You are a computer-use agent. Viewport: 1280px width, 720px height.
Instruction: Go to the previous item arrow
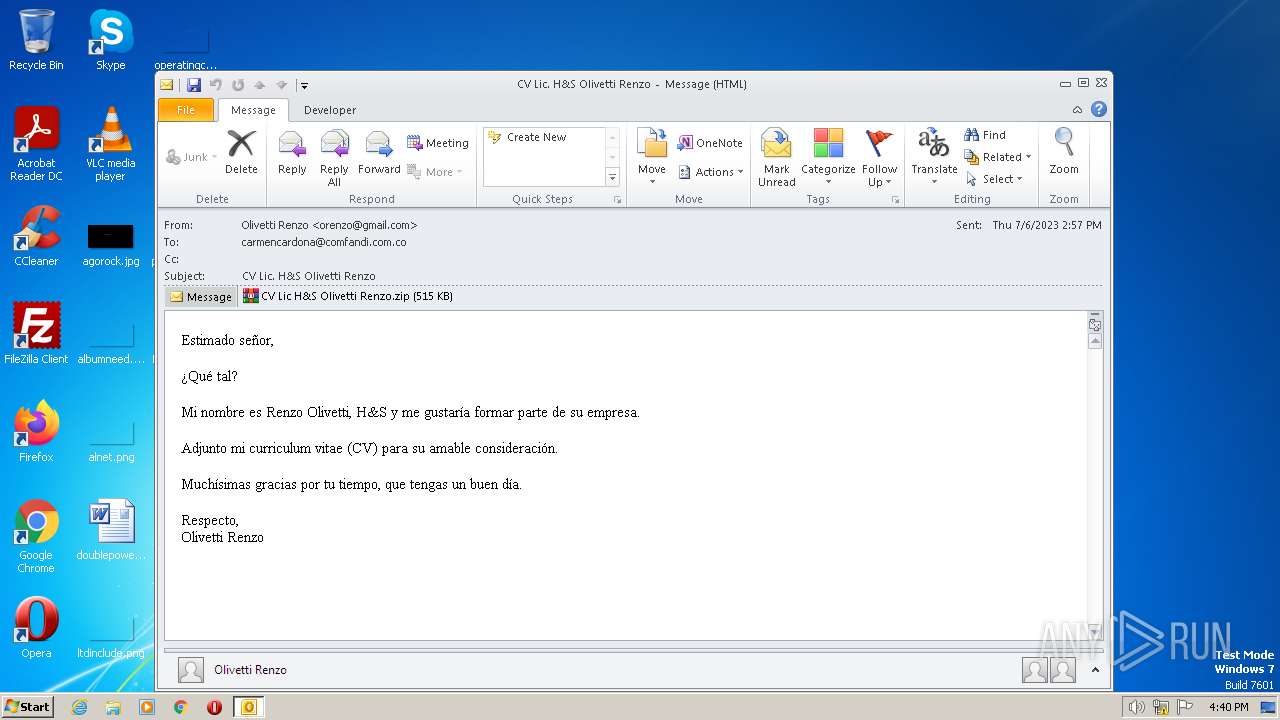(260, 85)
